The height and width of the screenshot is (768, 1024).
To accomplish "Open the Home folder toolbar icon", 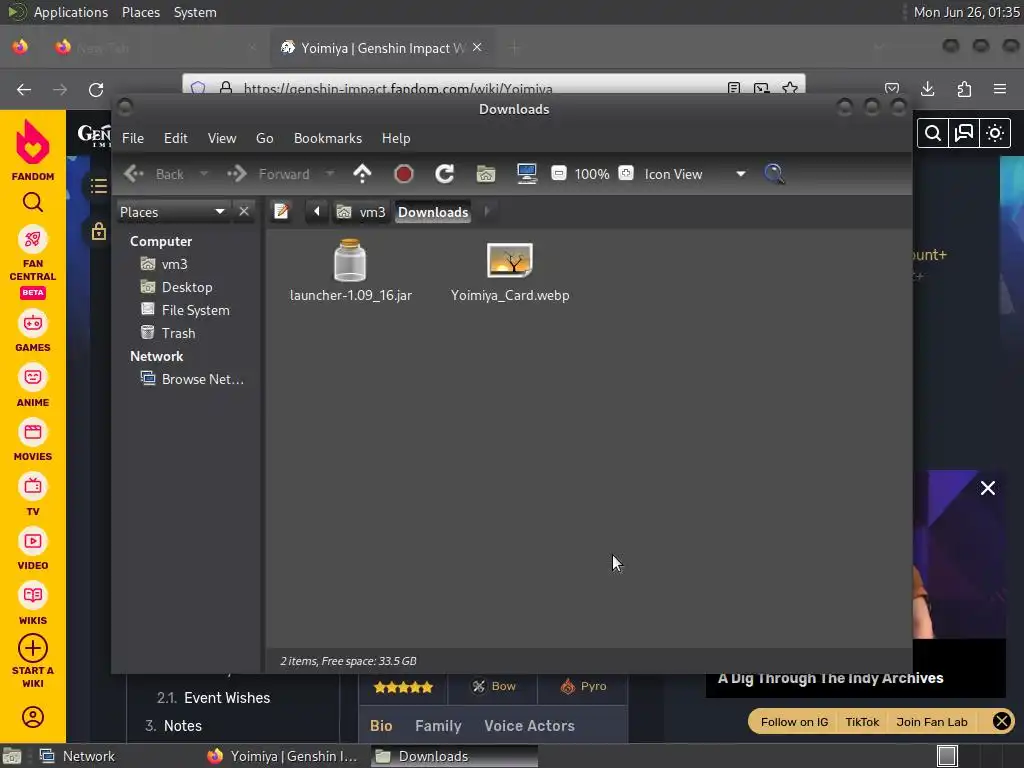I will 486,174.
